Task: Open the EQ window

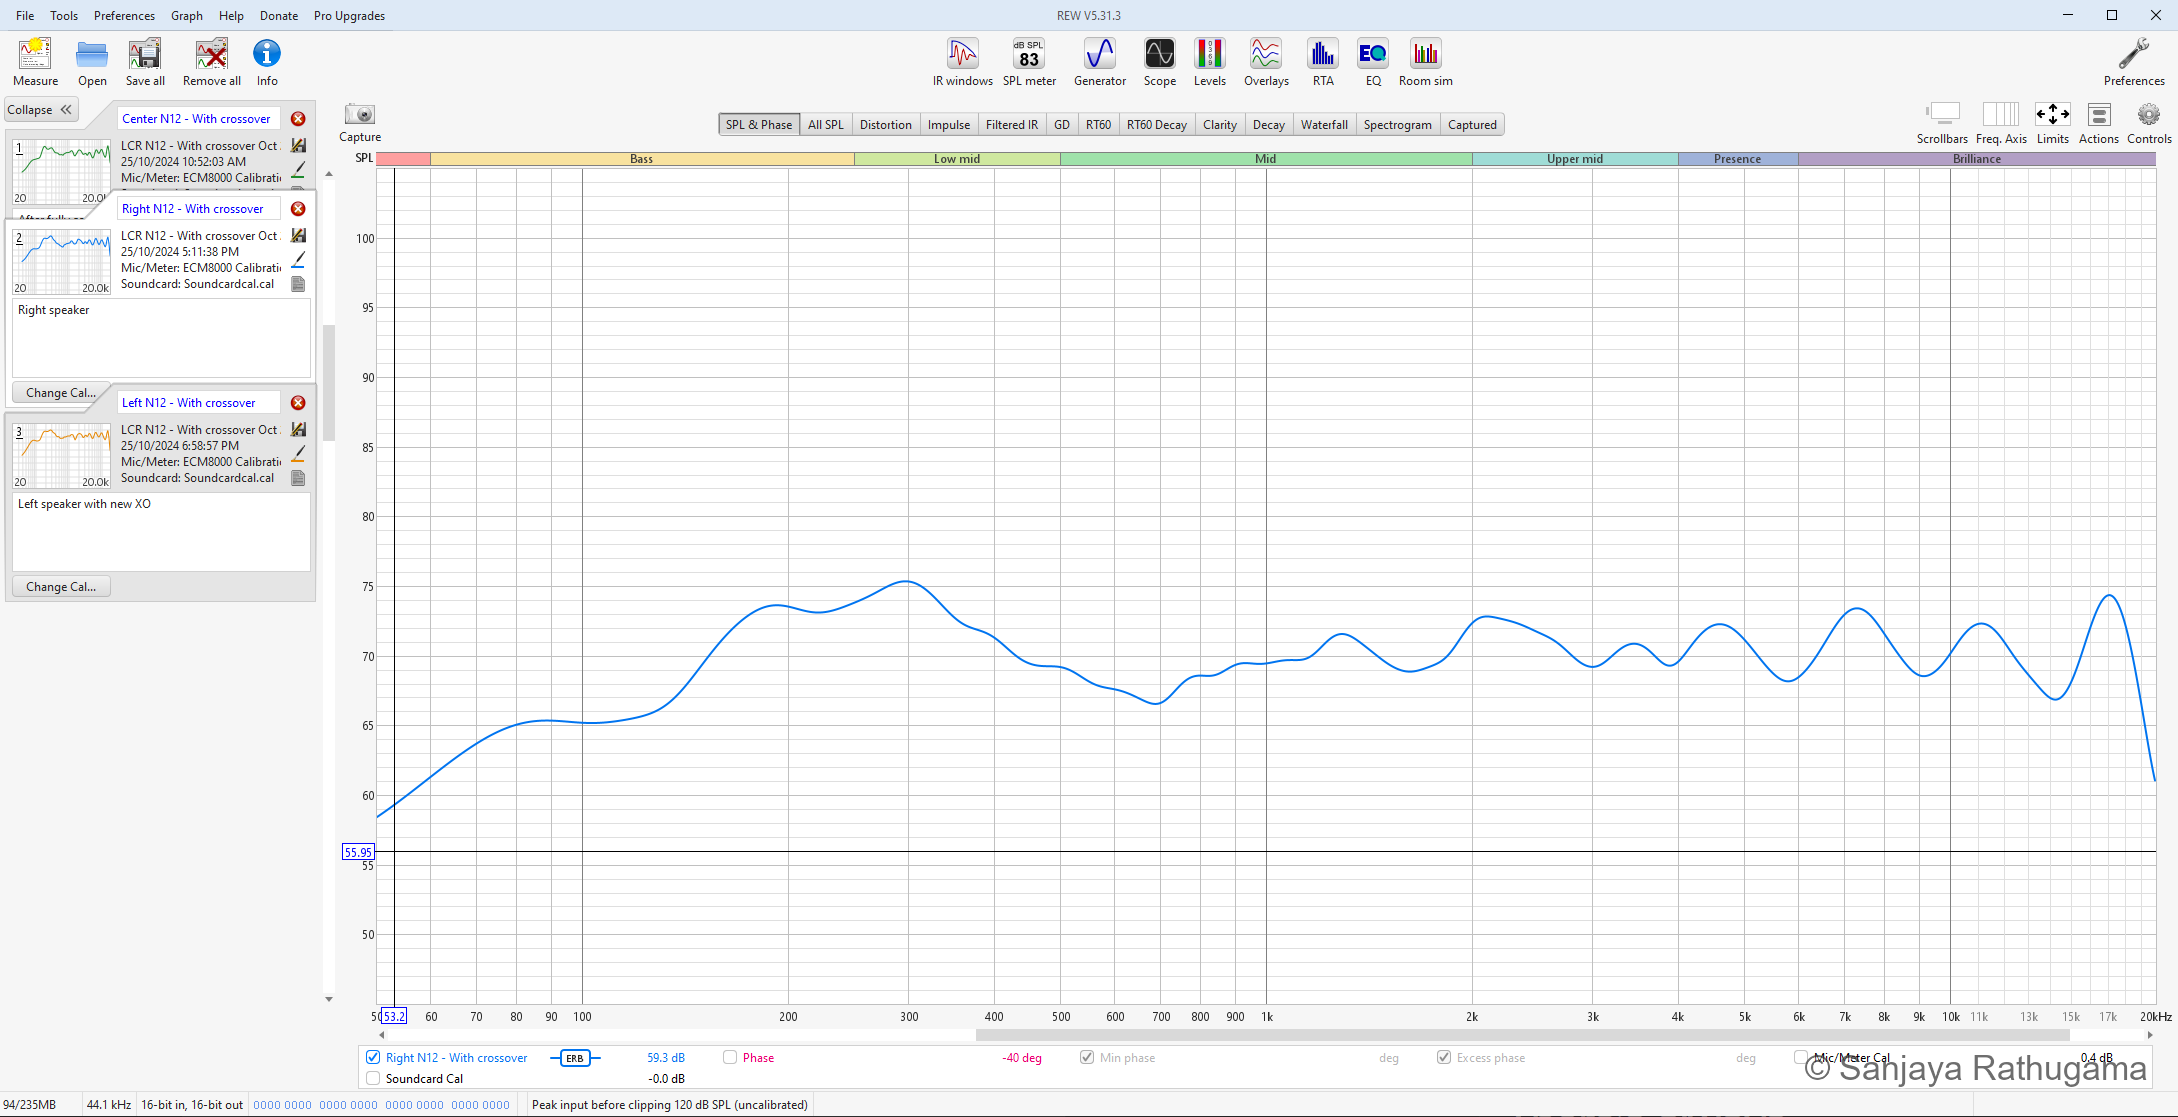Action: coord(1373,62)
